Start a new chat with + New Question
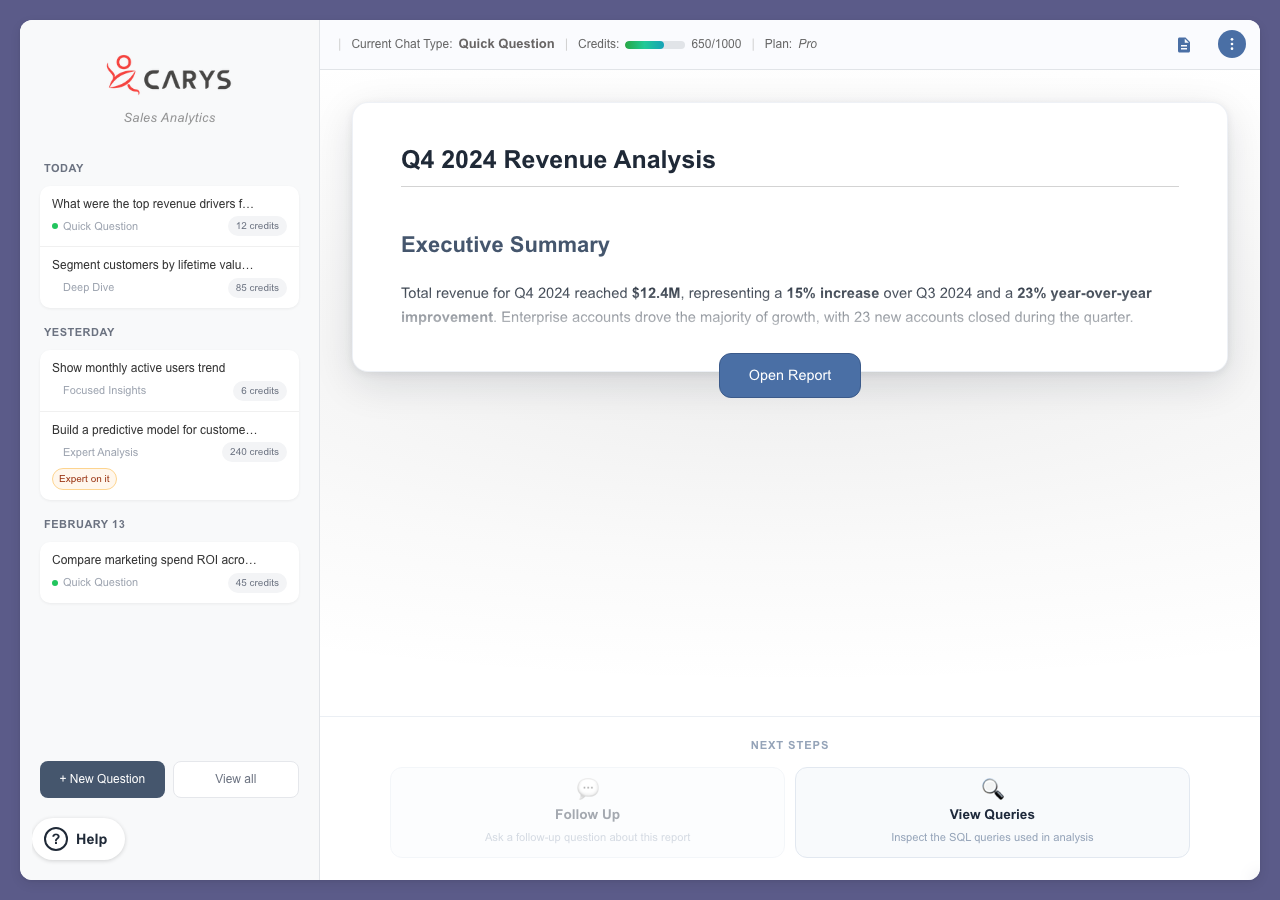The width and height of the screenshot is (1280, 900). [x=102, y=779]
